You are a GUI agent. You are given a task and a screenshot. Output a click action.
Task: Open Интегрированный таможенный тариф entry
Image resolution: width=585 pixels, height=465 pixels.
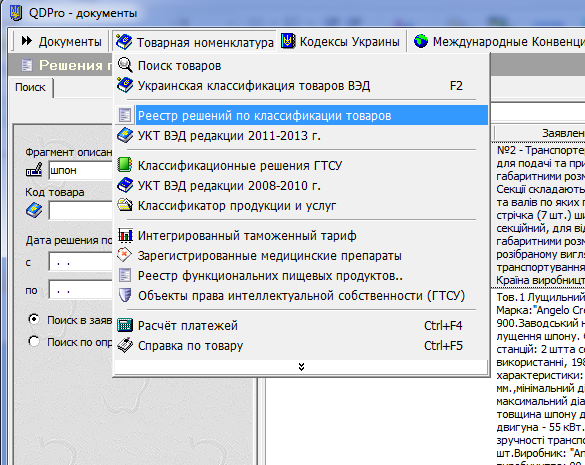[x=301, y=235]
